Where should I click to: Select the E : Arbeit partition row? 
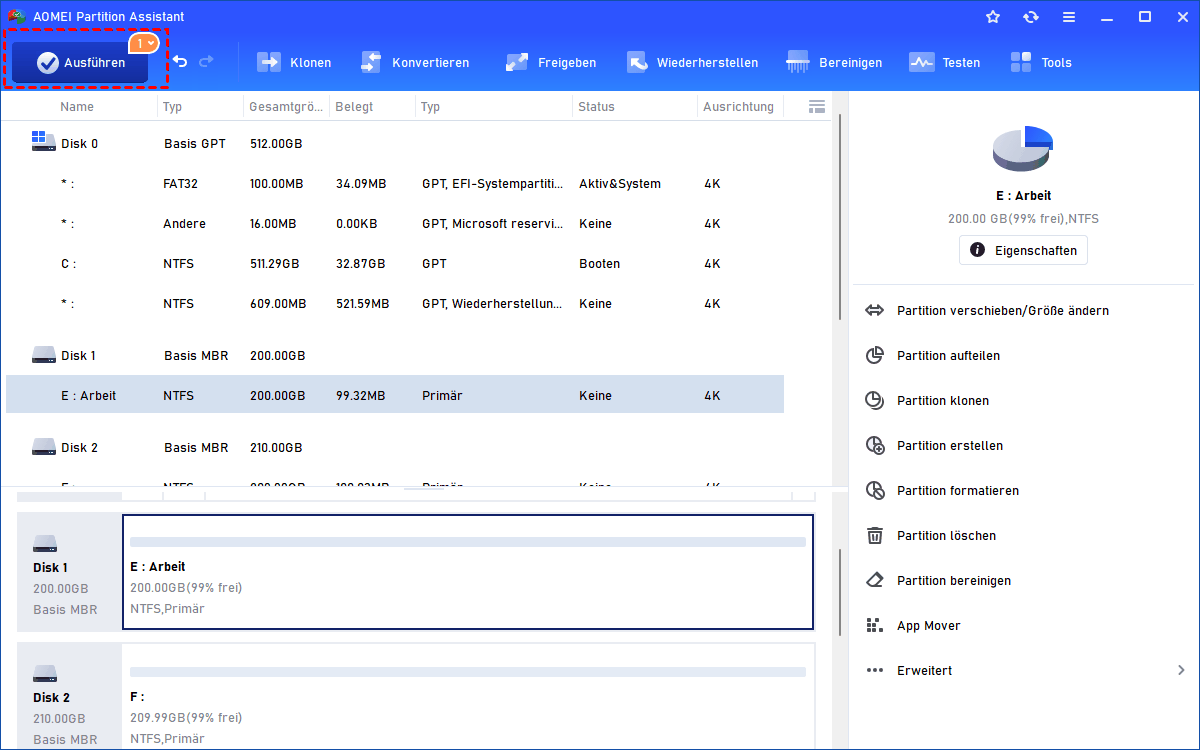click(395, 395)
